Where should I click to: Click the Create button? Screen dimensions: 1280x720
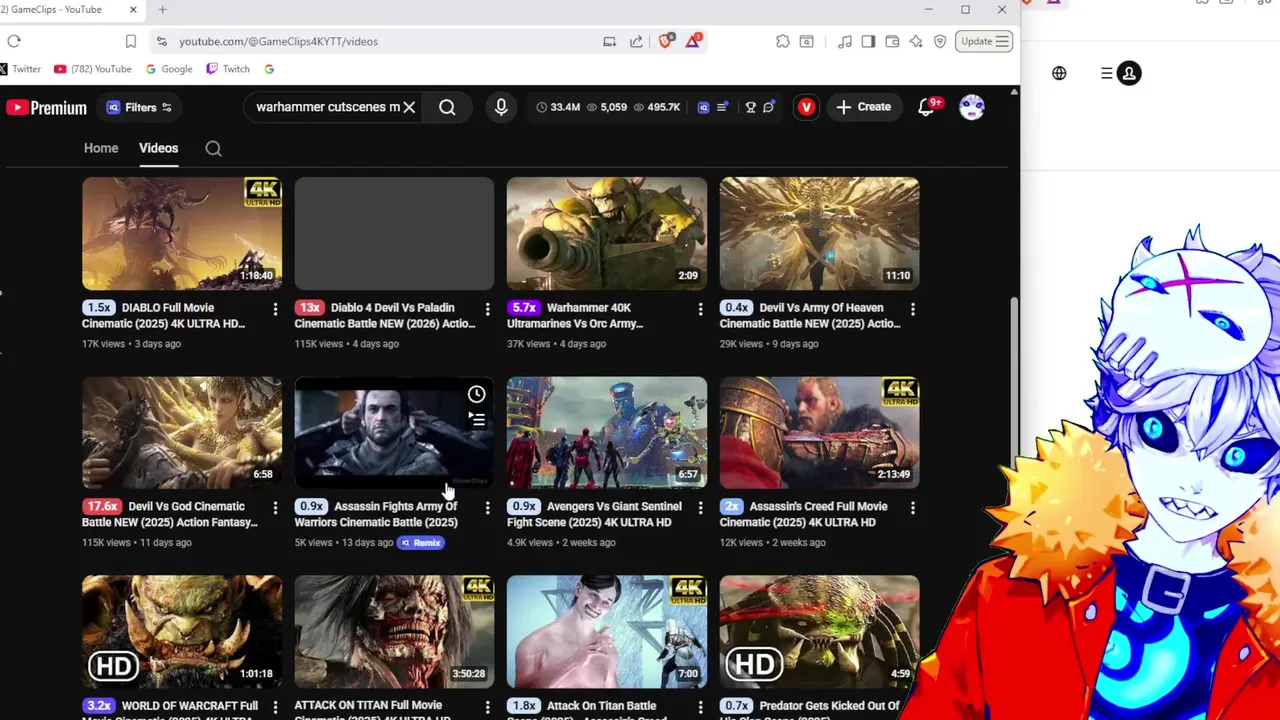click(x=863, y=107)
